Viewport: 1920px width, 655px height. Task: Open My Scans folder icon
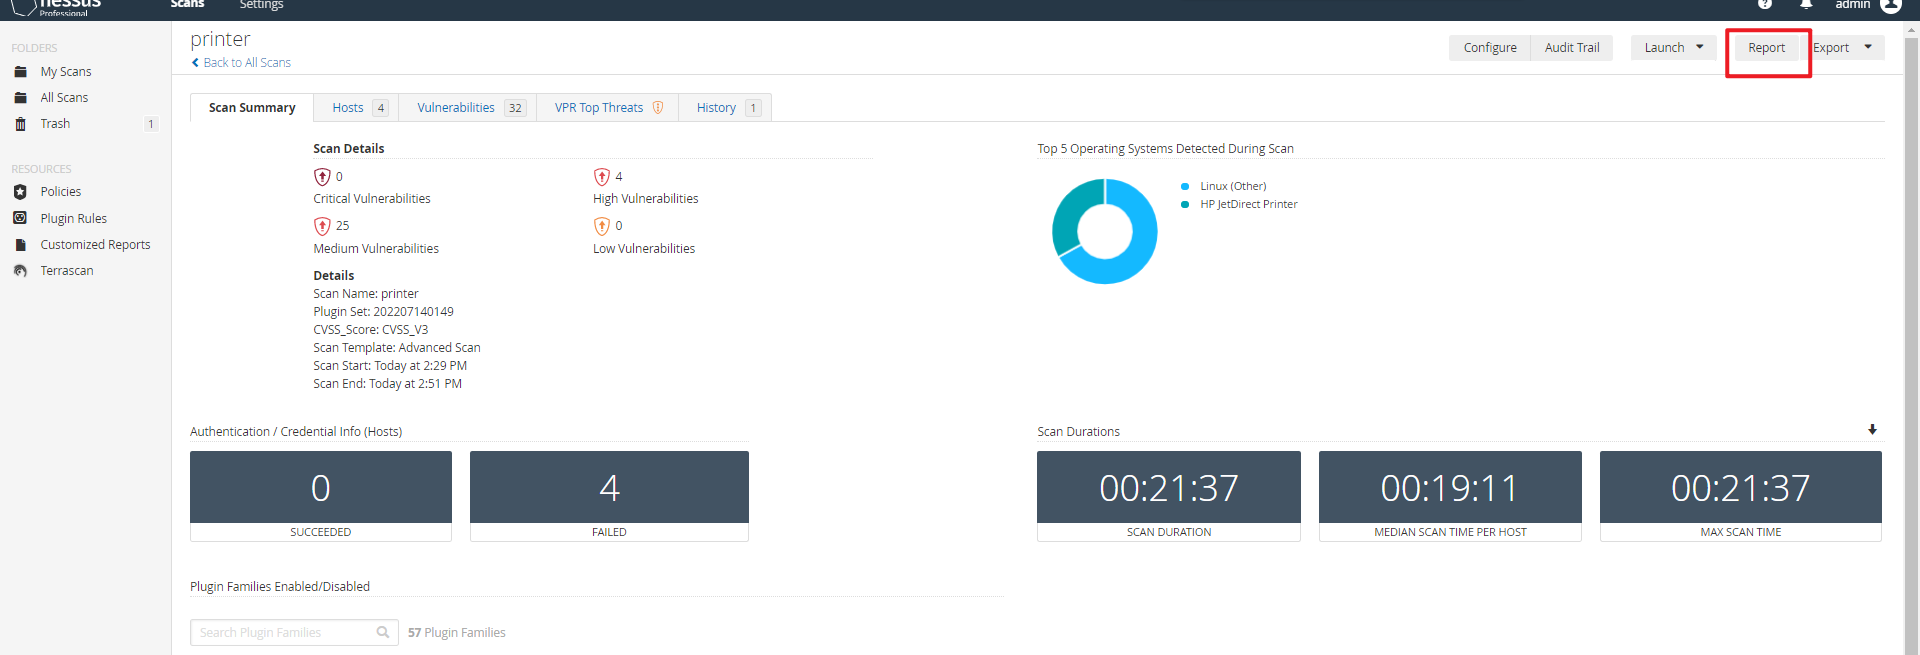click(20, 72)
